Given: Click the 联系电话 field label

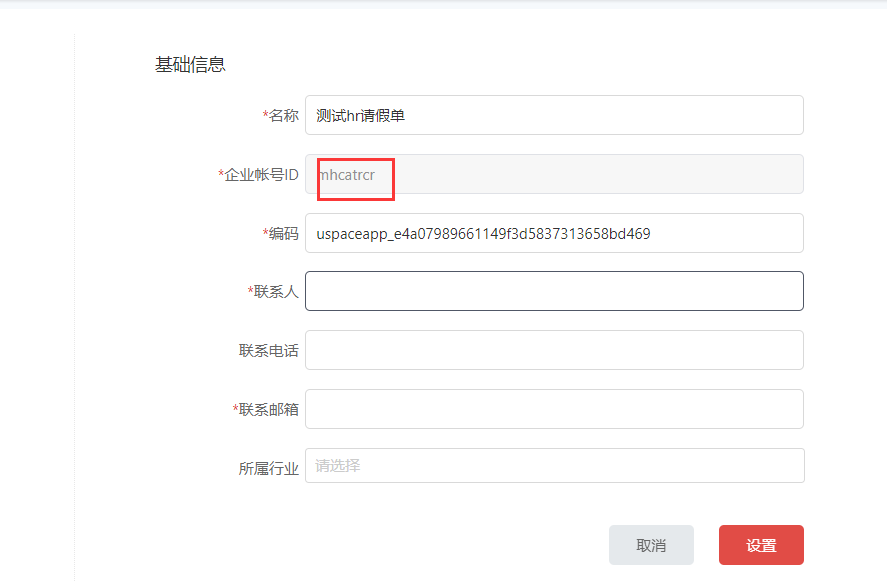Looking at the screenshot, I should [x=269, y=351].
